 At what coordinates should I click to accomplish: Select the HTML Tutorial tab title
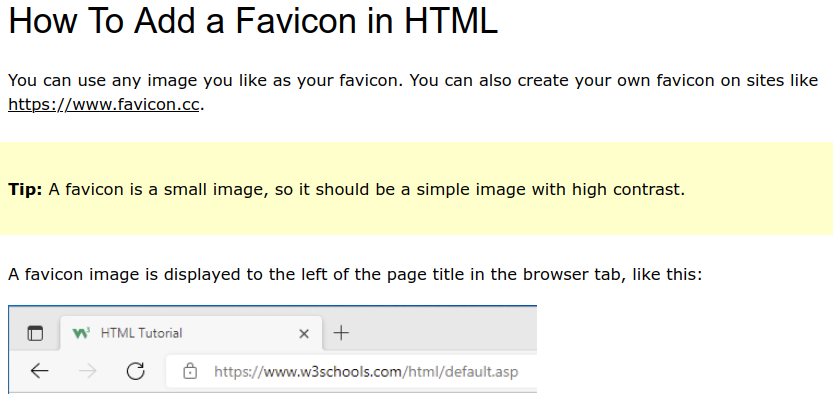(x=141, y=333)
